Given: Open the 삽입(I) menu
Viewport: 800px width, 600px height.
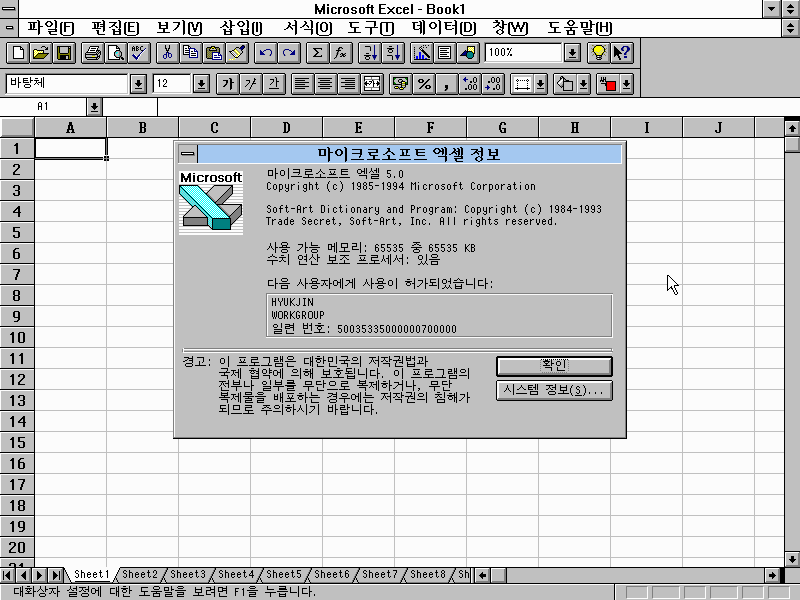Looking at the screenshot, I should tap(241, 28).
